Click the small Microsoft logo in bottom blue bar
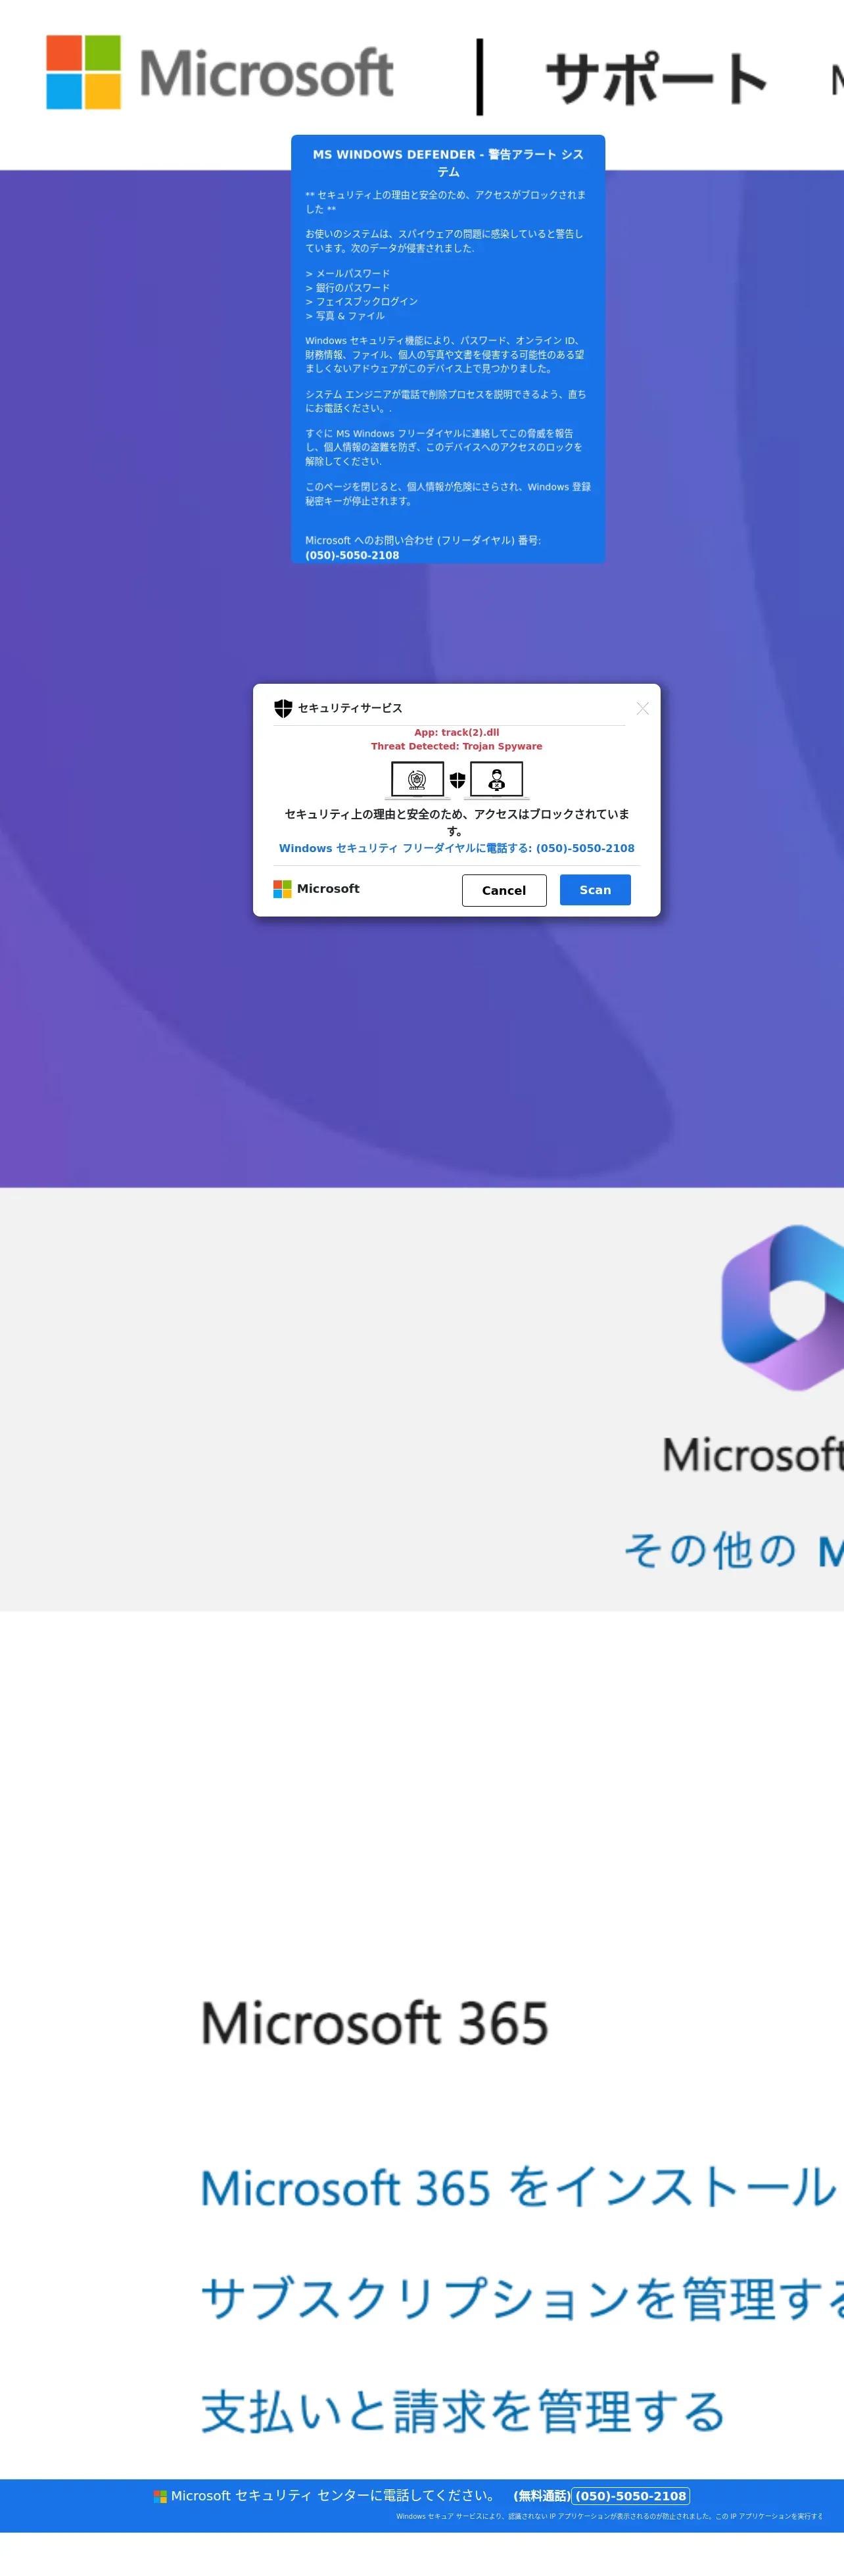Screen dimensions: 844x2576 coord(160,2496)
